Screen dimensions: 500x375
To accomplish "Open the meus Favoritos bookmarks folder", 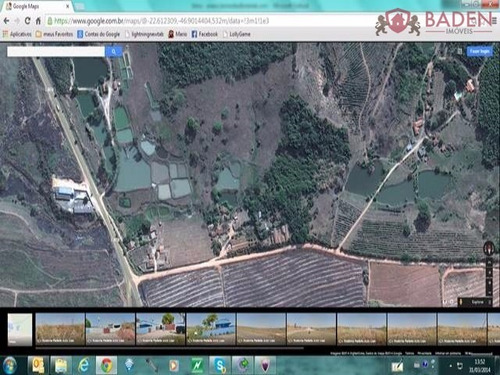I will tap(54, 34).
